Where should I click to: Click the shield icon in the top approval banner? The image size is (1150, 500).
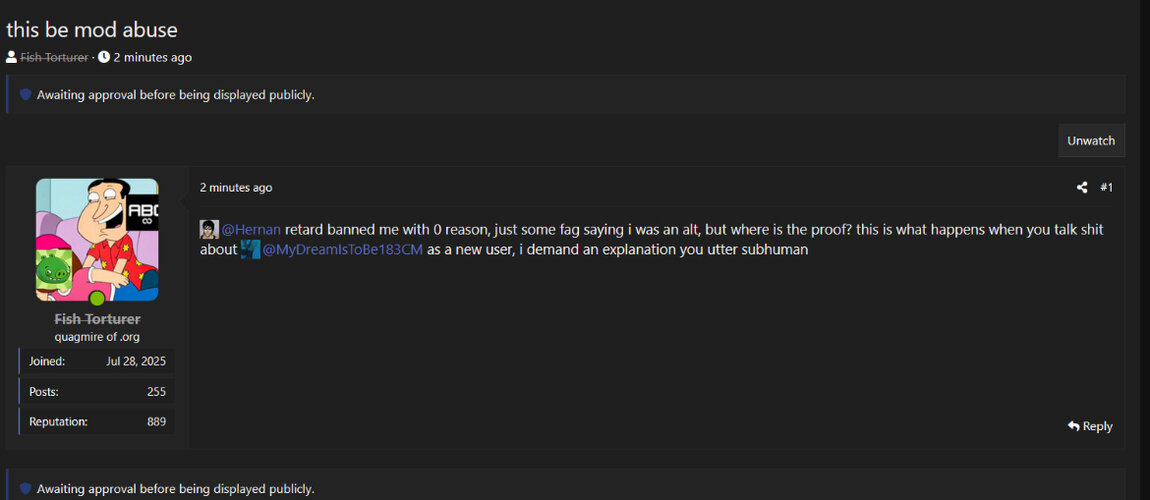[x=26, y=95]
